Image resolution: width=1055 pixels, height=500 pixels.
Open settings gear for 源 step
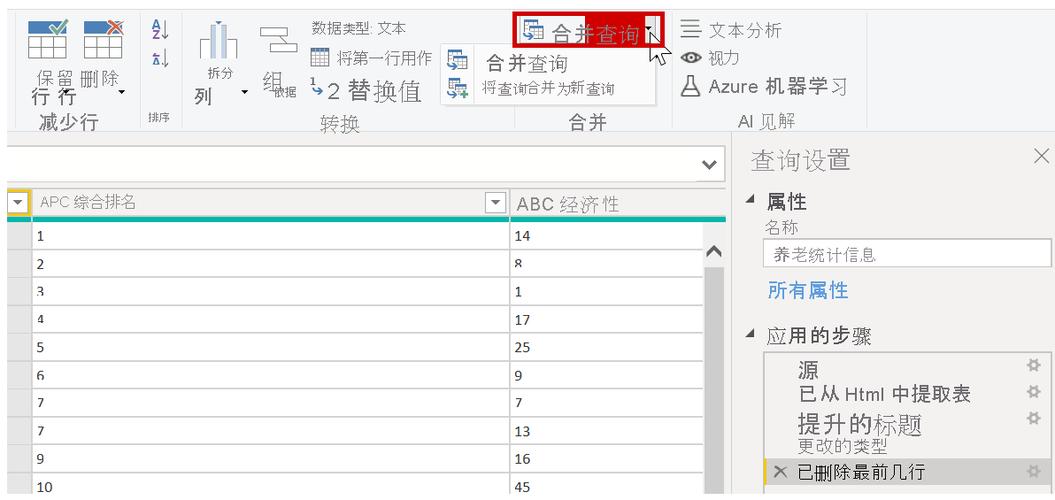(x=1033, y=365)
